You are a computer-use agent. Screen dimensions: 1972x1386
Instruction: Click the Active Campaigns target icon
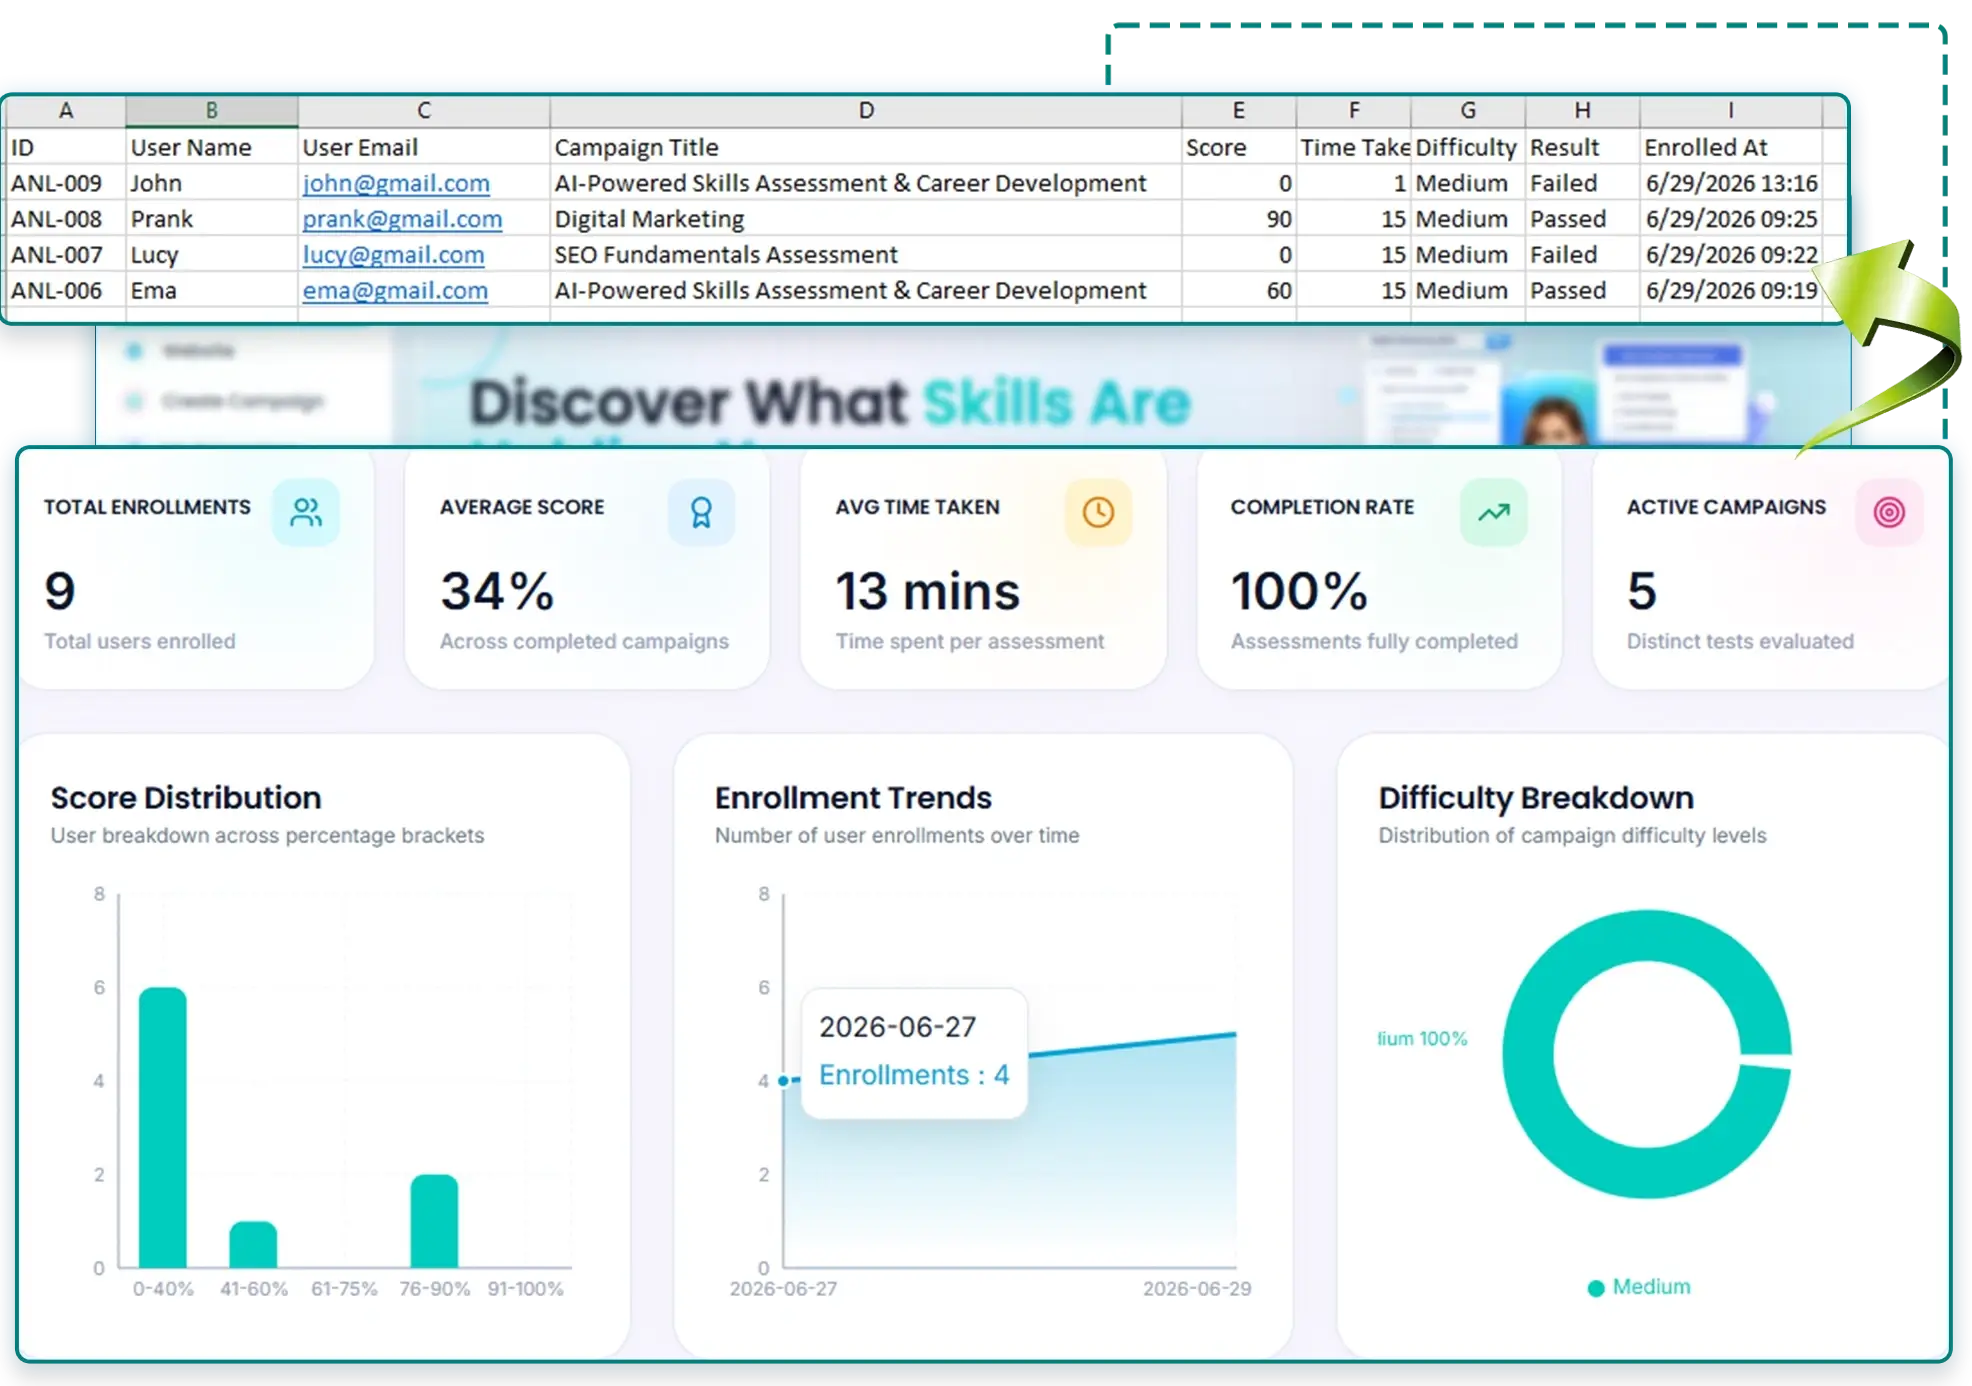click(x=1889, y=512)
